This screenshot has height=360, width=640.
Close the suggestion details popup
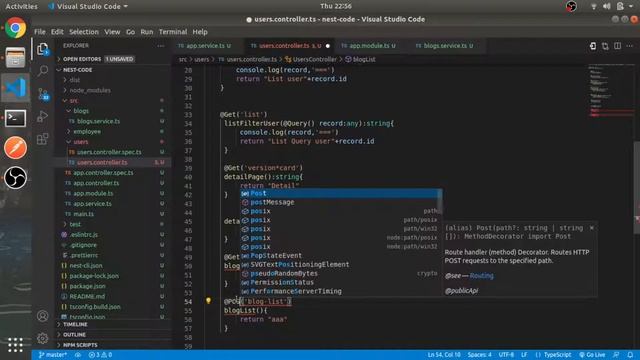(x=592, y=228)
